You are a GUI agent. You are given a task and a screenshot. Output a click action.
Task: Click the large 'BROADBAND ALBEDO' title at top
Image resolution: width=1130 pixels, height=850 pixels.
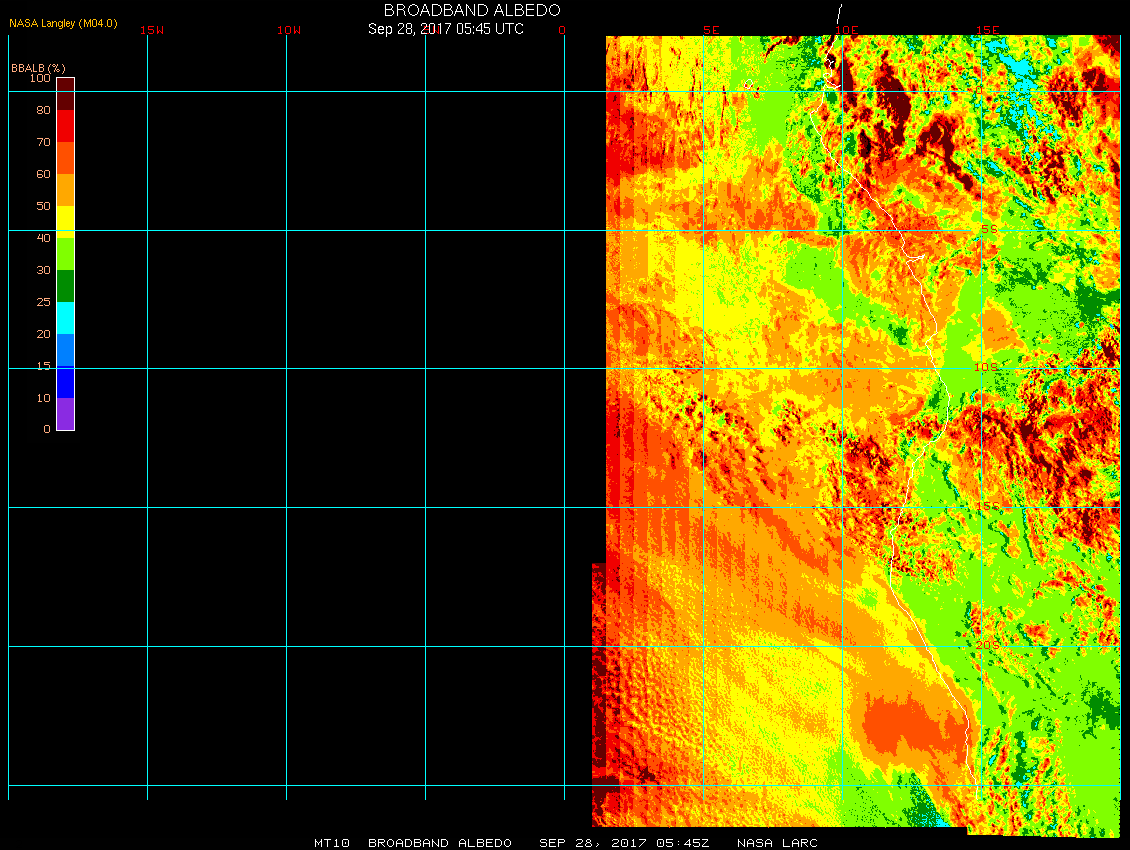point(472,10)
